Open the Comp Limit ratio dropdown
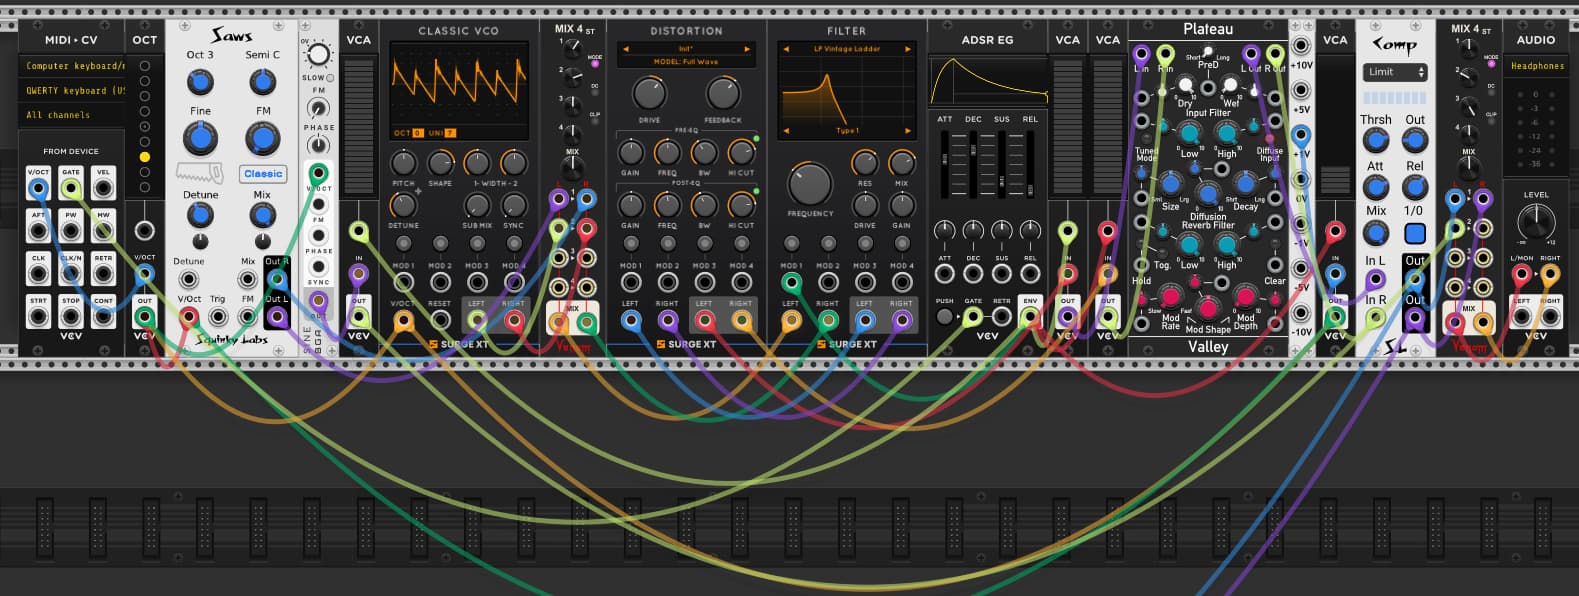Viewport: 1579px width, 596px height. [x=1395, y=72]
